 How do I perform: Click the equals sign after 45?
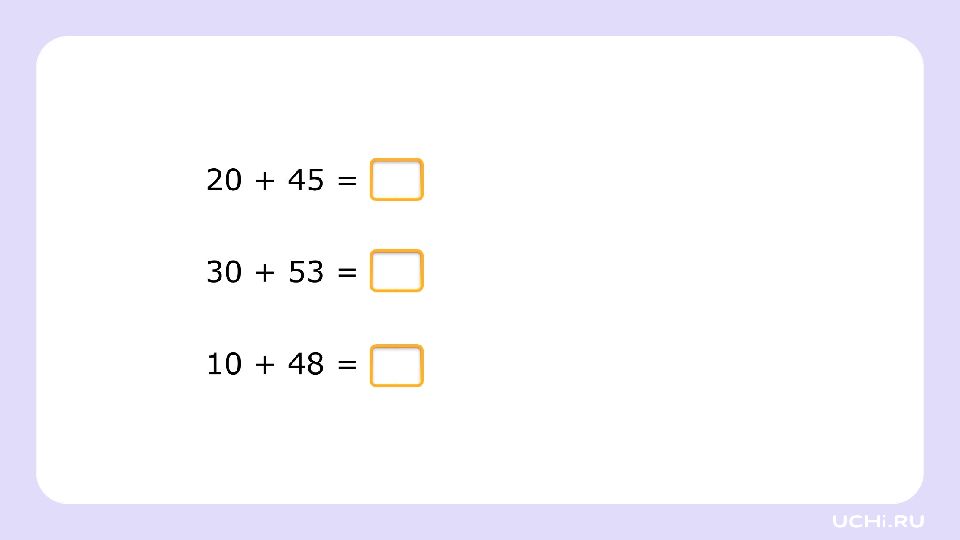[347, 181]
